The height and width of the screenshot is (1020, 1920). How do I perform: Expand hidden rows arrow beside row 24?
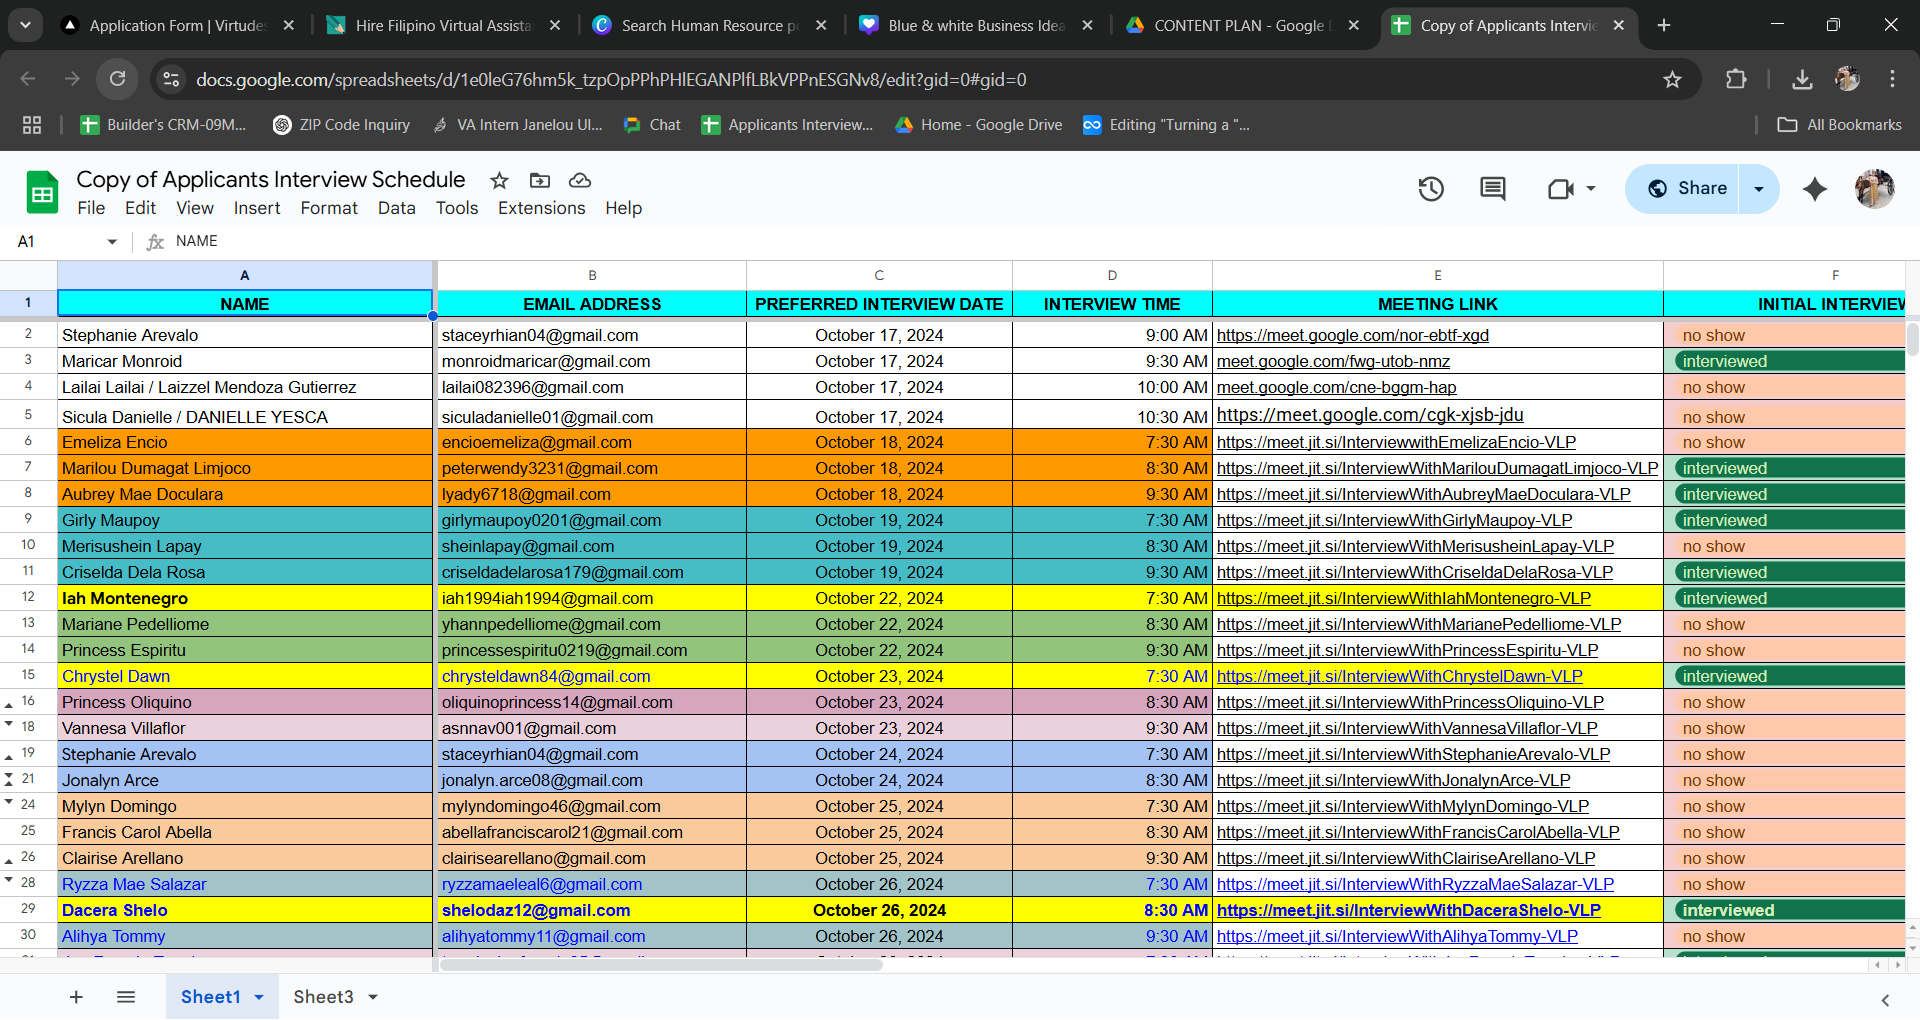[x=9, y=802]
